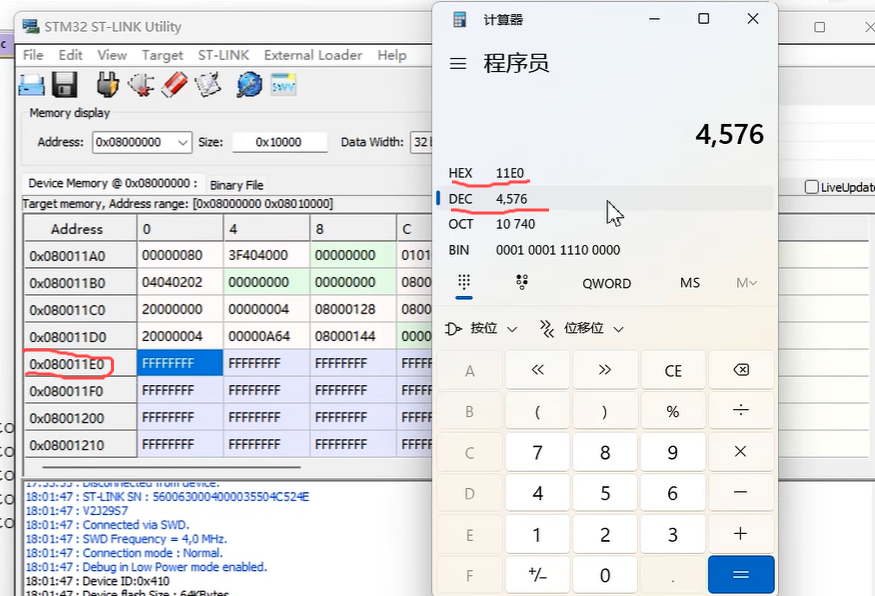The height and width of the screenshot is (596, 875).
Task: Expand the 按位 bitwise dropdown
Action: [482, 329]
